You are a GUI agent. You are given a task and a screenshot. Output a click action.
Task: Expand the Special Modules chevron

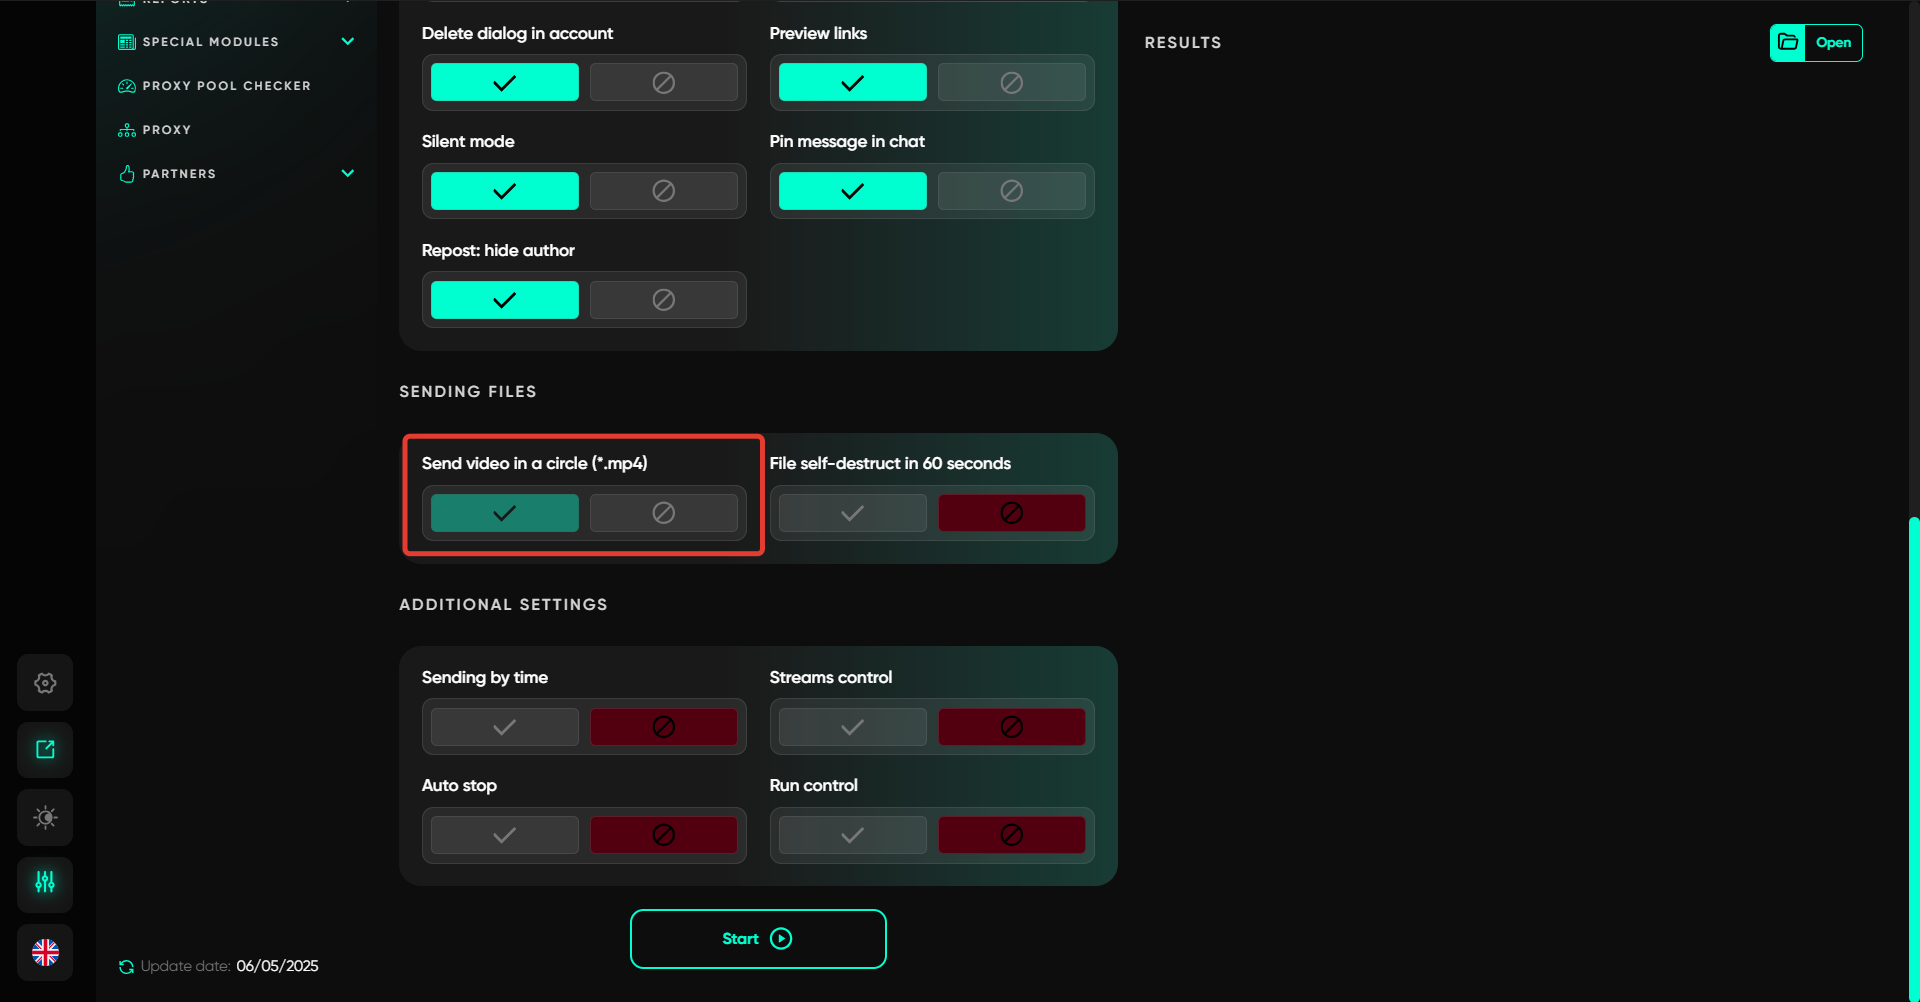click(348, 42)
